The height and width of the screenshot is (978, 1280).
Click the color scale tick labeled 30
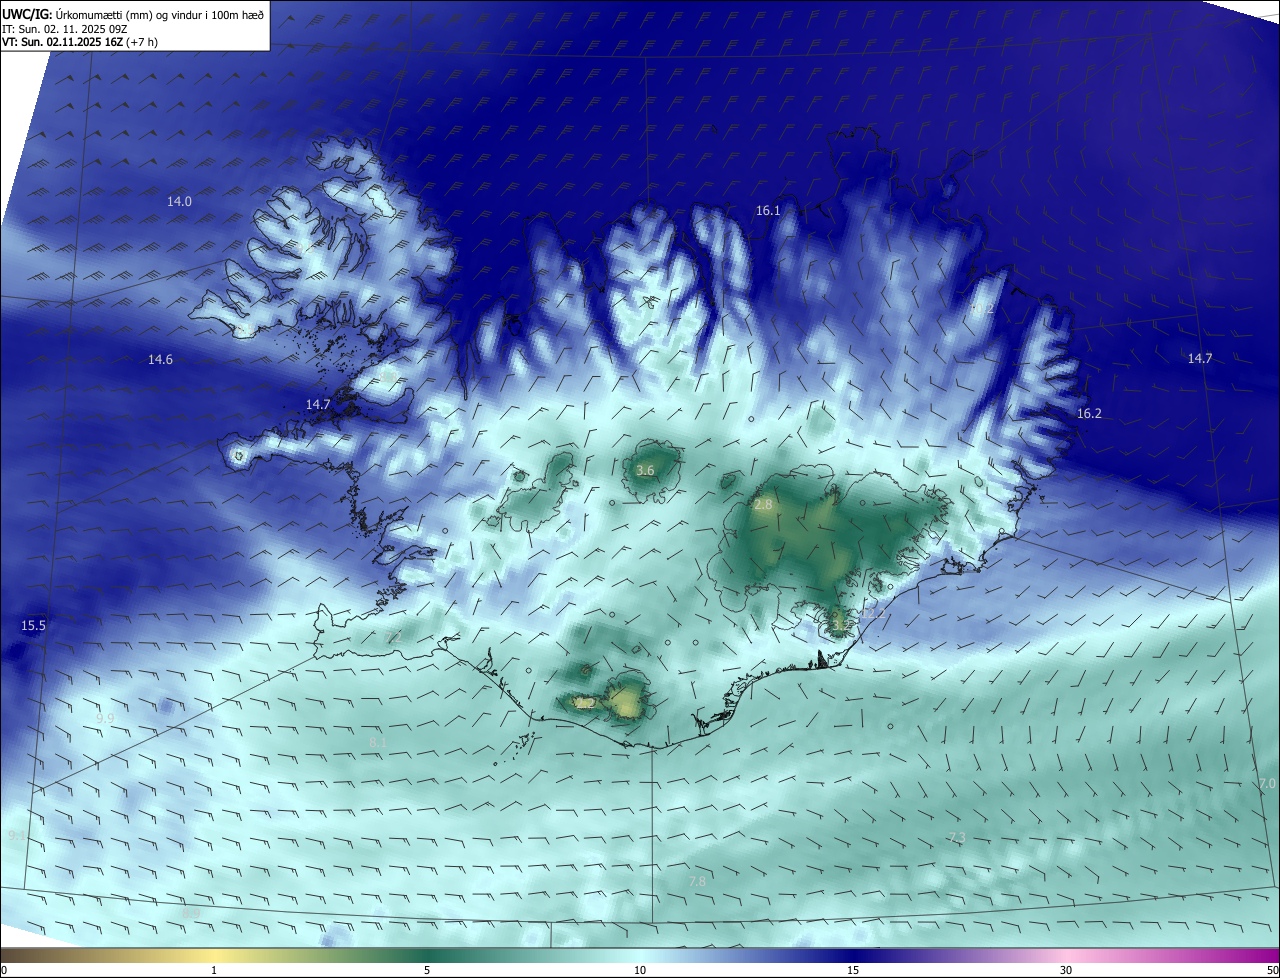pyautogui.click(x=1066, y=970)
